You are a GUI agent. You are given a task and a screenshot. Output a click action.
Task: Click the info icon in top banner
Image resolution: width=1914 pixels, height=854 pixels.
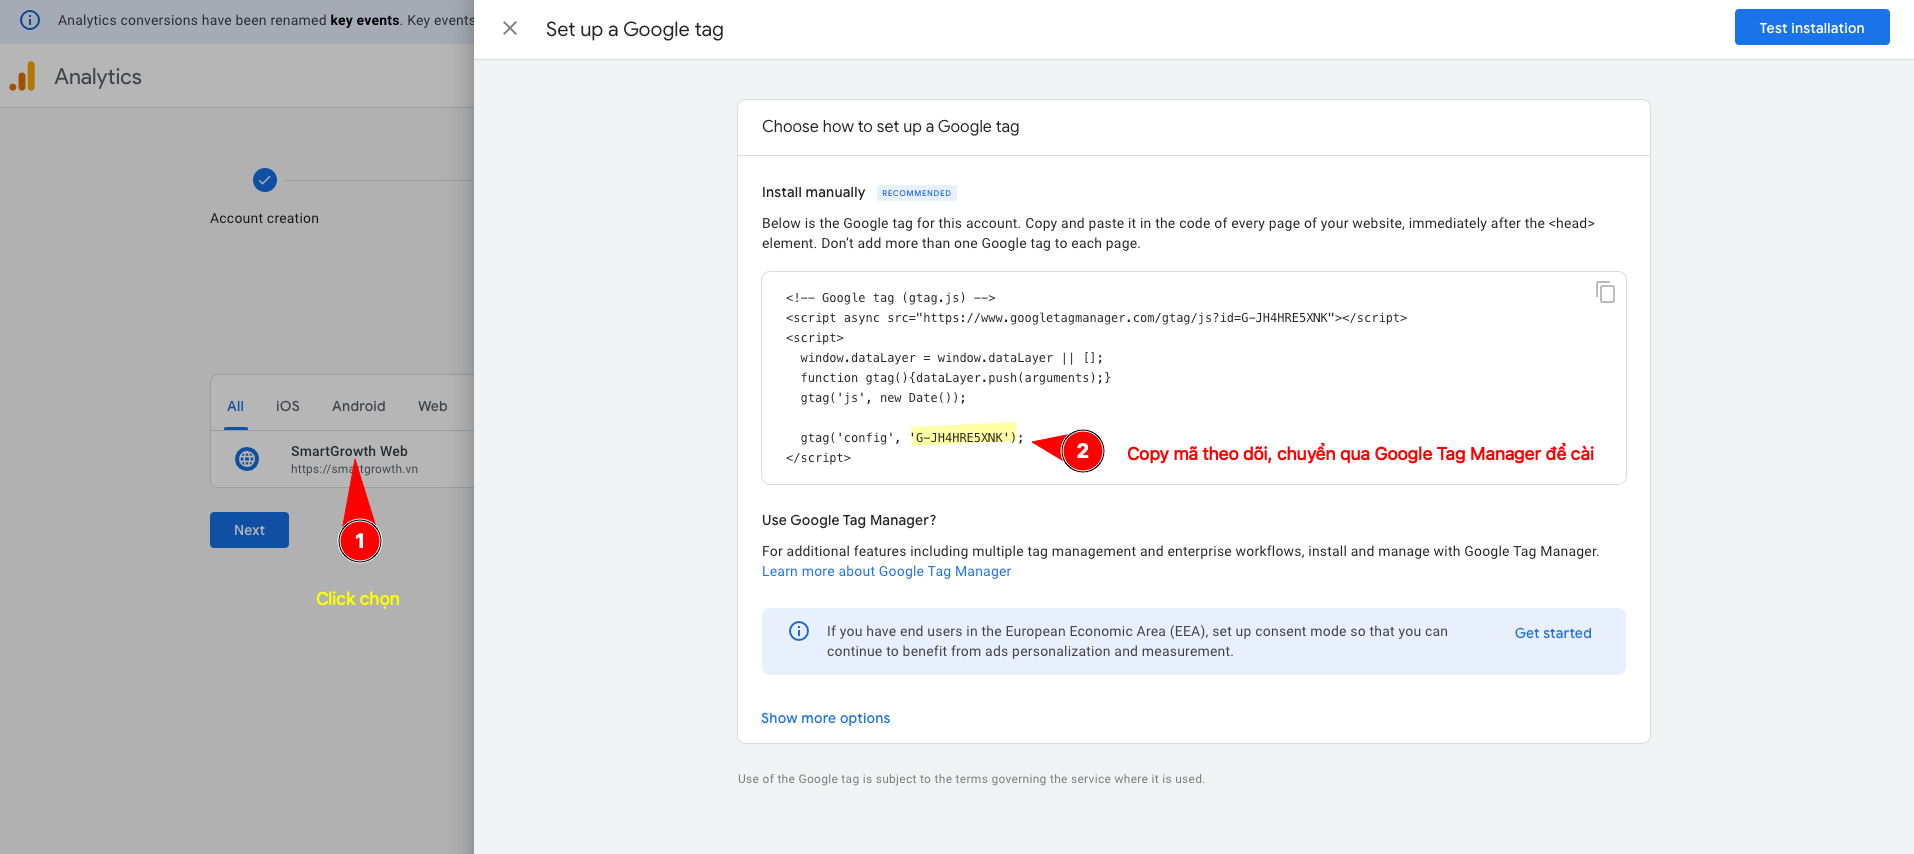[x=30, y=20]
